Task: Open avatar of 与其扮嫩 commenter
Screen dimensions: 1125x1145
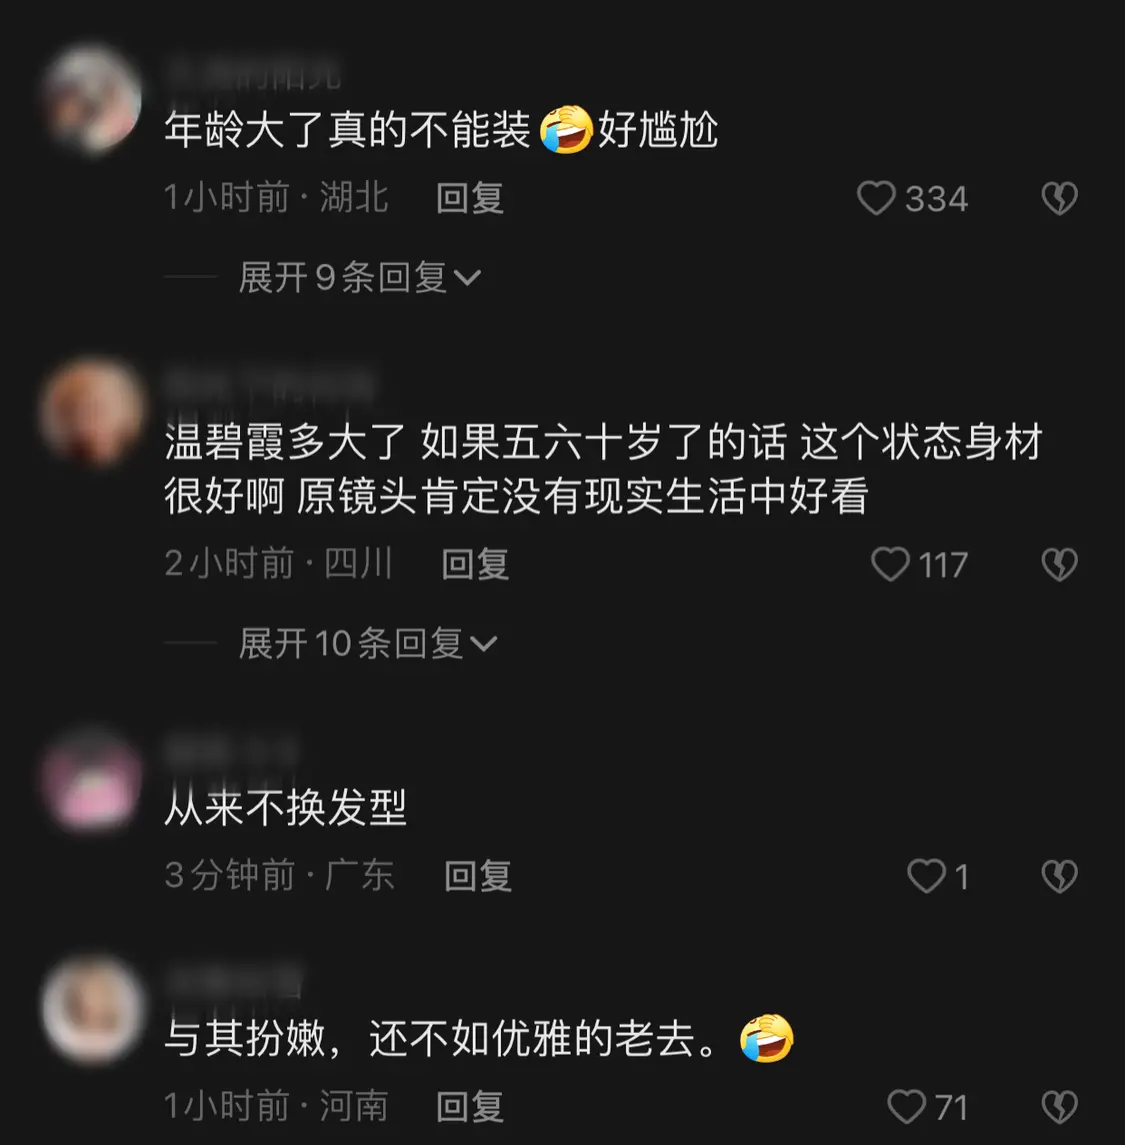Action: [x=92, y=1009]
